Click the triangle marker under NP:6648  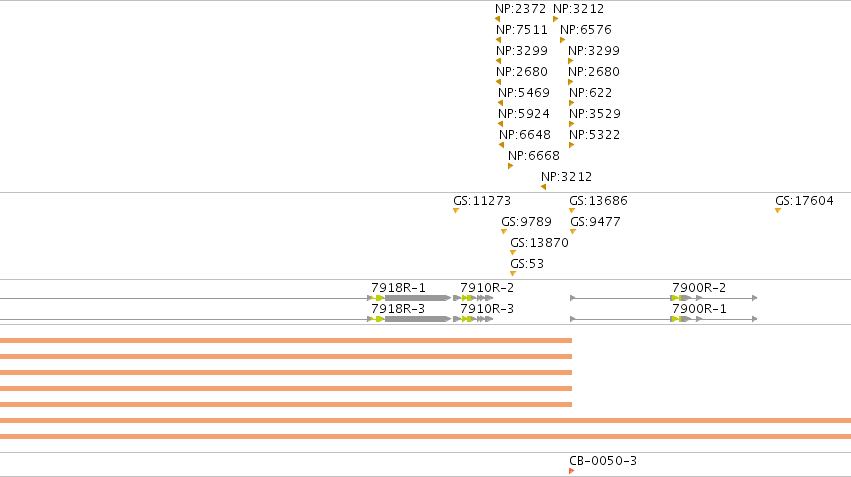[x=502, y=145]
